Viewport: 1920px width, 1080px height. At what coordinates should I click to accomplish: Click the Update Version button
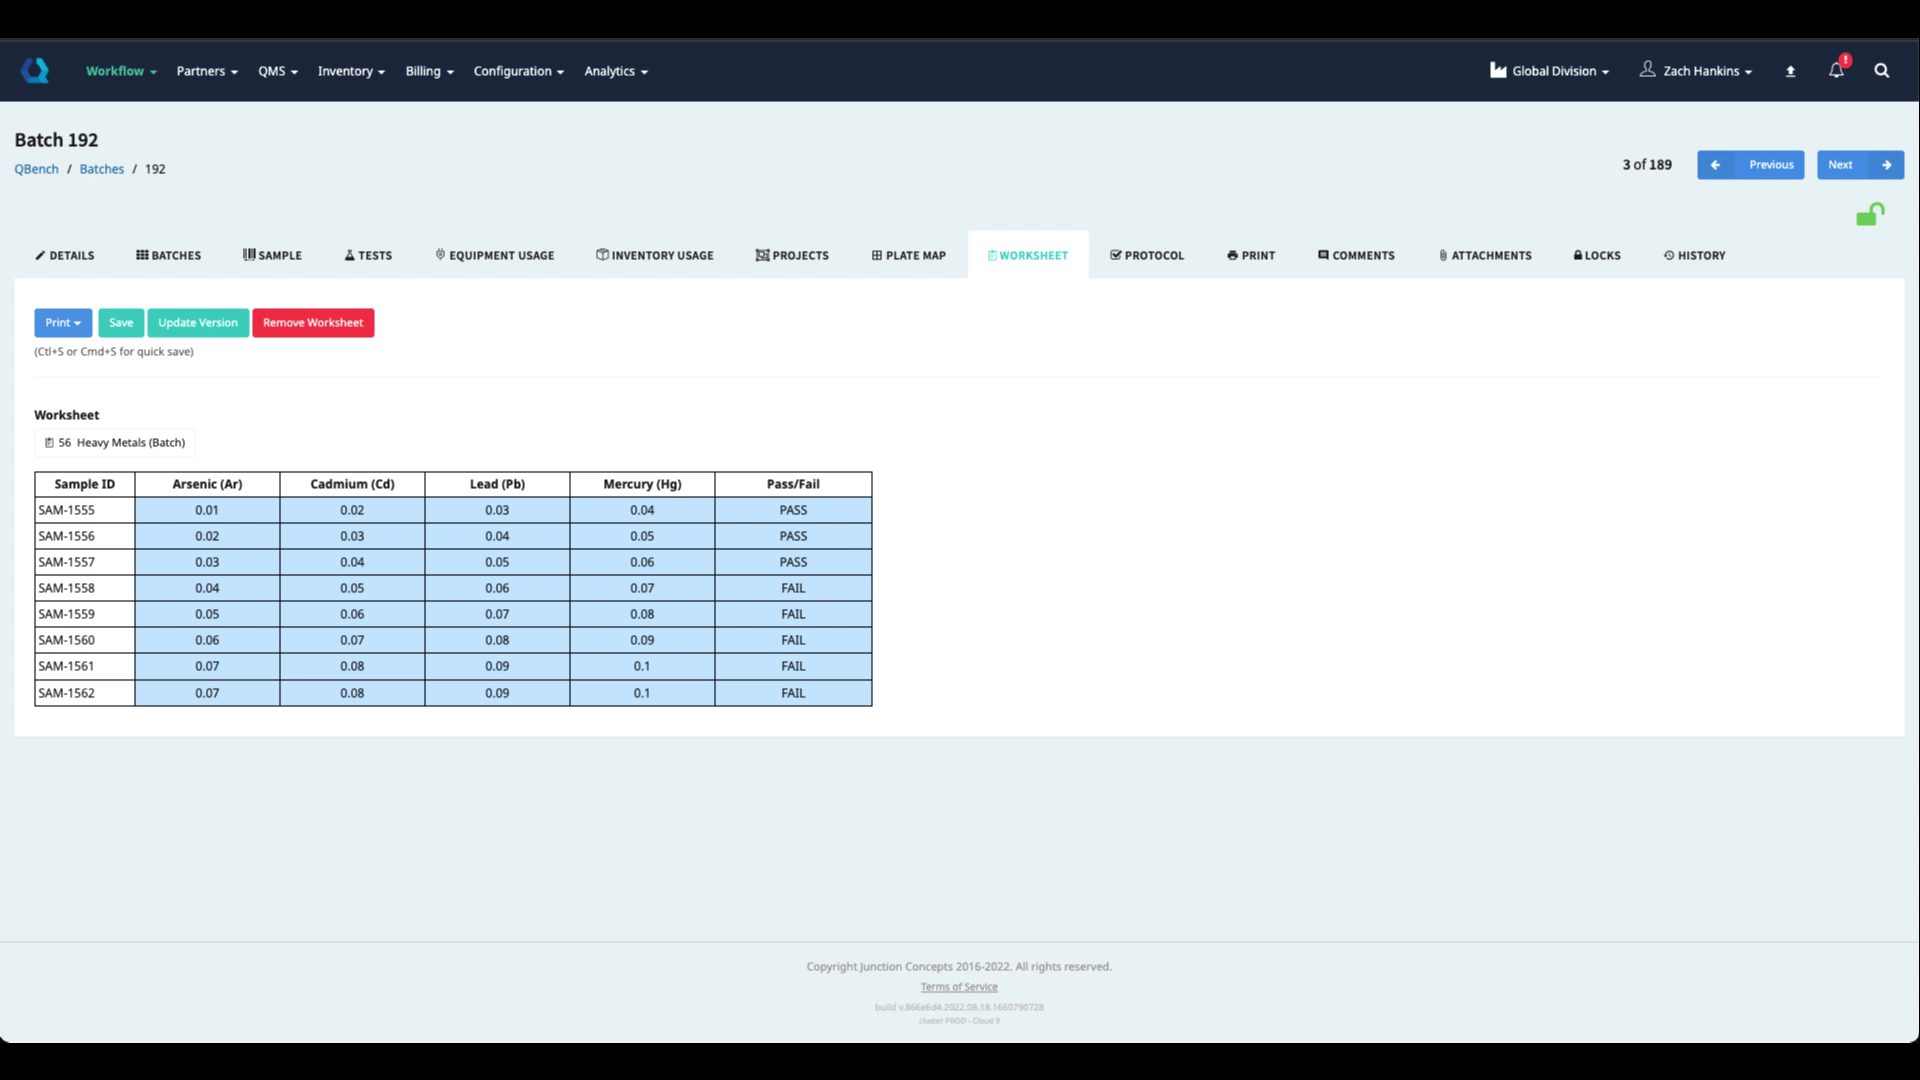point(198,322)
